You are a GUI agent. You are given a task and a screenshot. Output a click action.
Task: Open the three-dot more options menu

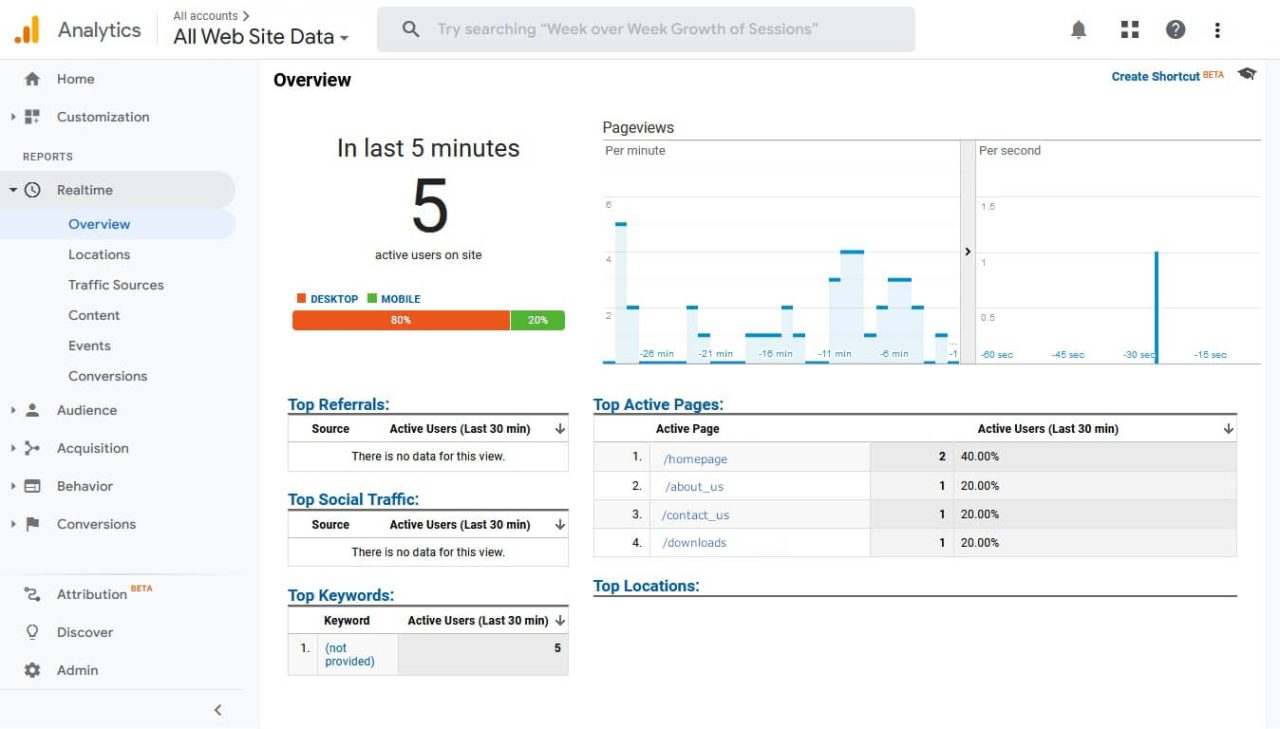tap(1217, 30)
